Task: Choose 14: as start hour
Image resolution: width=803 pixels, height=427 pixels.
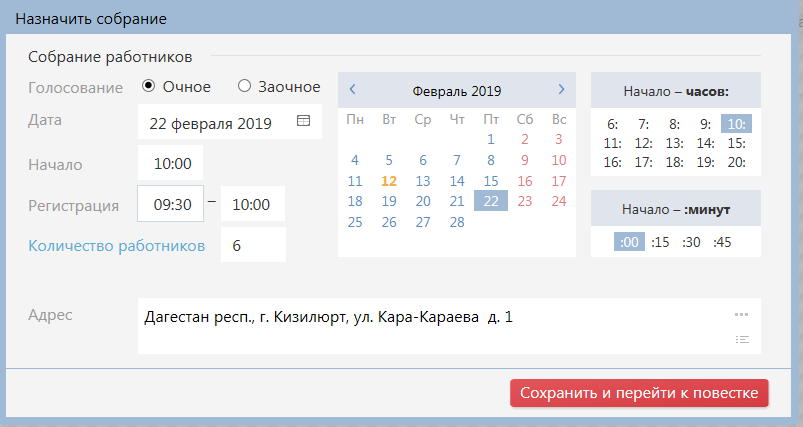Action: [707, 143]
